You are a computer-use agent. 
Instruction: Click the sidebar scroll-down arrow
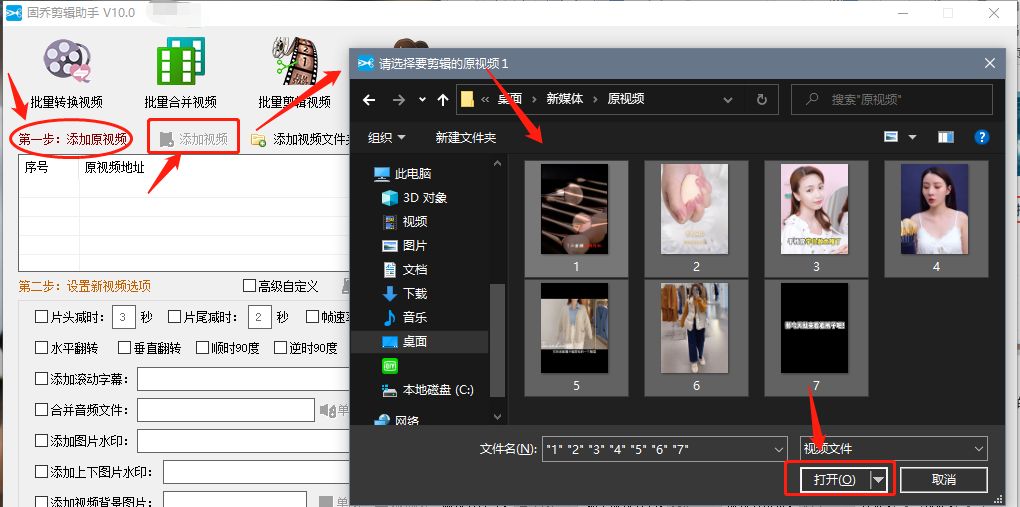(498, 417)
